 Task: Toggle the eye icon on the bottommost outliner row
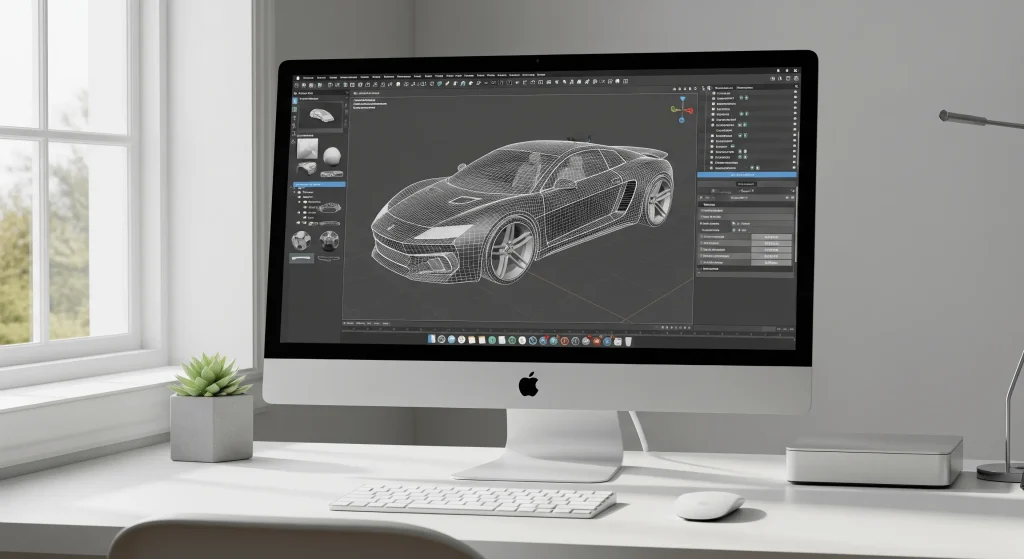point(795,168)
